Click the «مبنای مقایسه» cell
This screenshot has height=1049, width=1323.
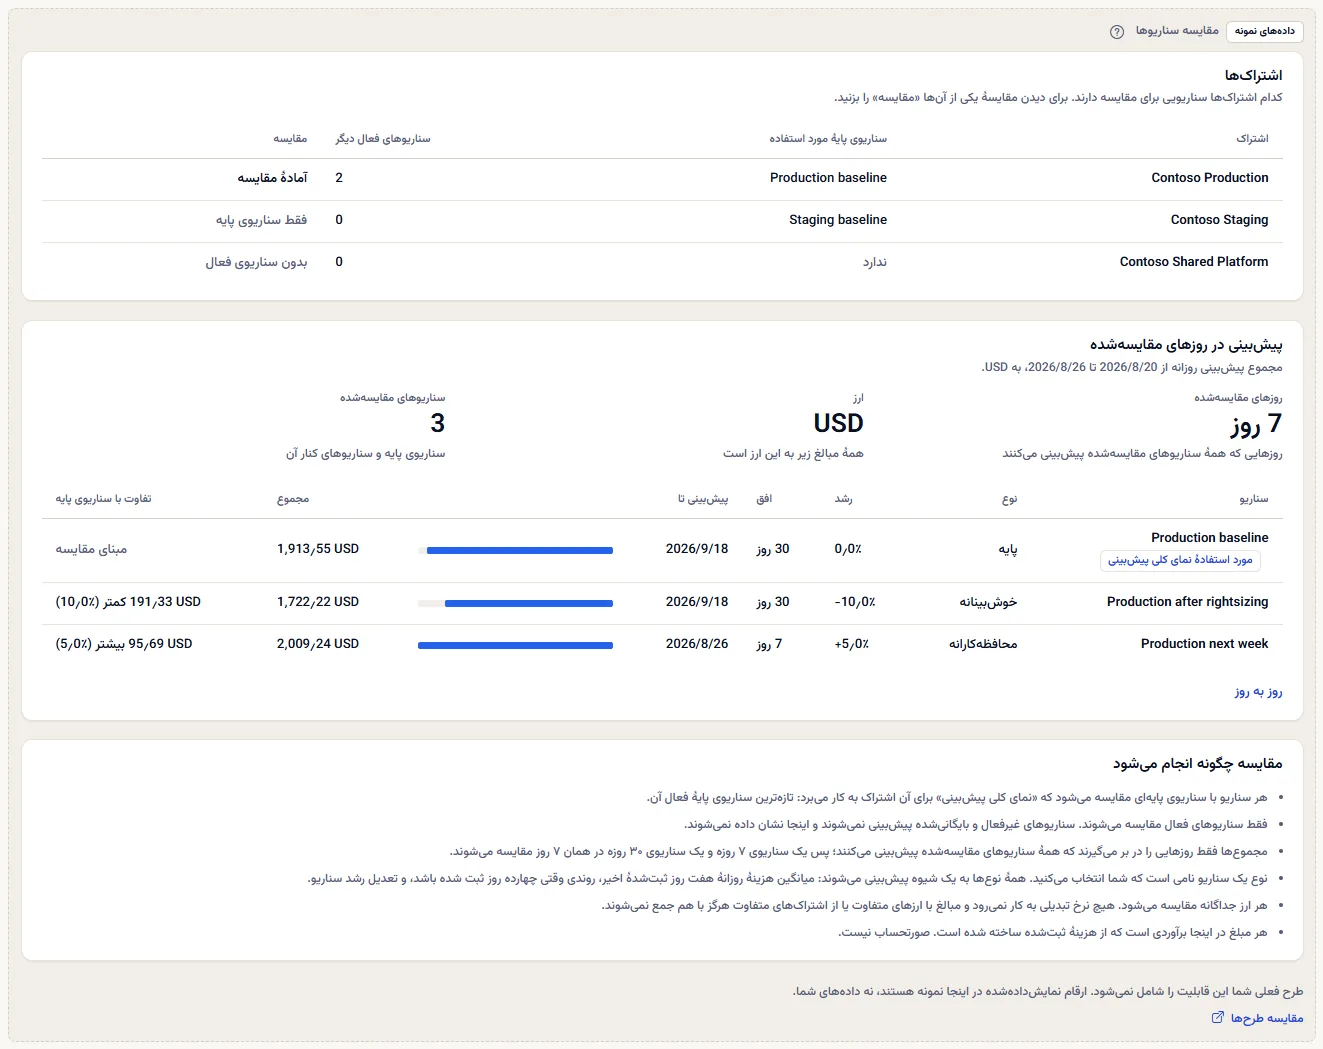91,549
